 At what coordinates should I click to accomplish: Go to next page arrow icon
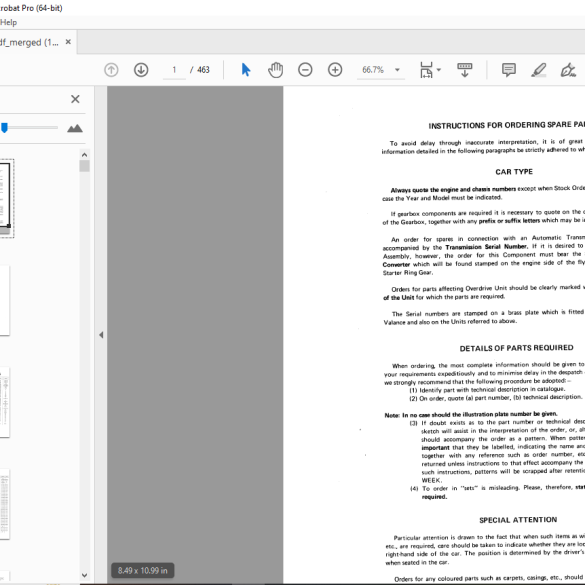pyautogui.click(x=141, y=70)
